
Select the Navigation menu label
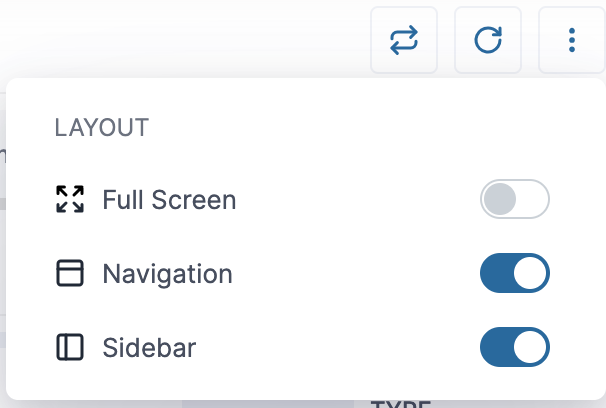pos(167,274)
